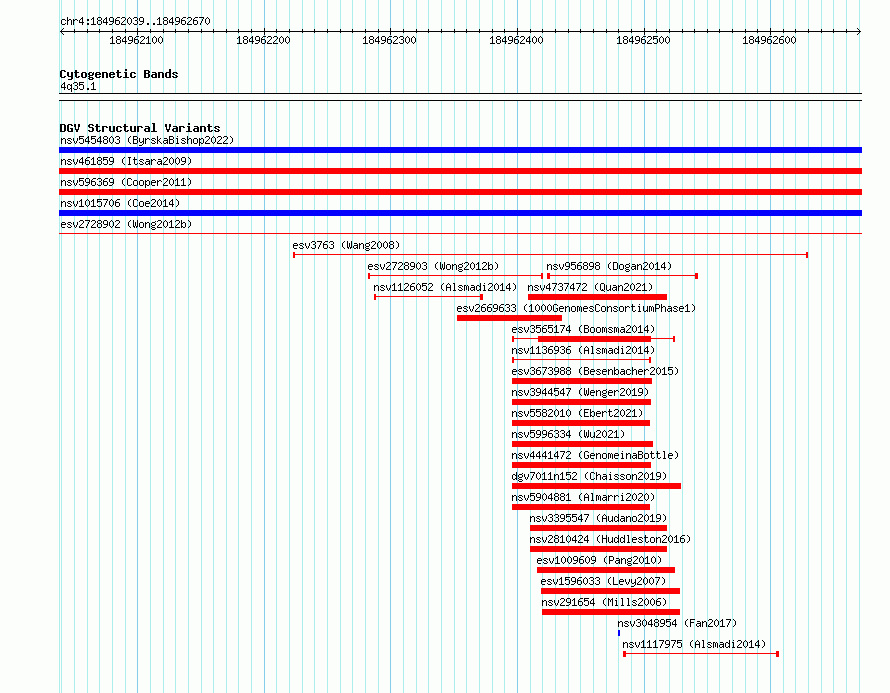Viewport: 890px width, 693px height.
Task: Click ruler position 184962300
Action: (x=389, y=40)
